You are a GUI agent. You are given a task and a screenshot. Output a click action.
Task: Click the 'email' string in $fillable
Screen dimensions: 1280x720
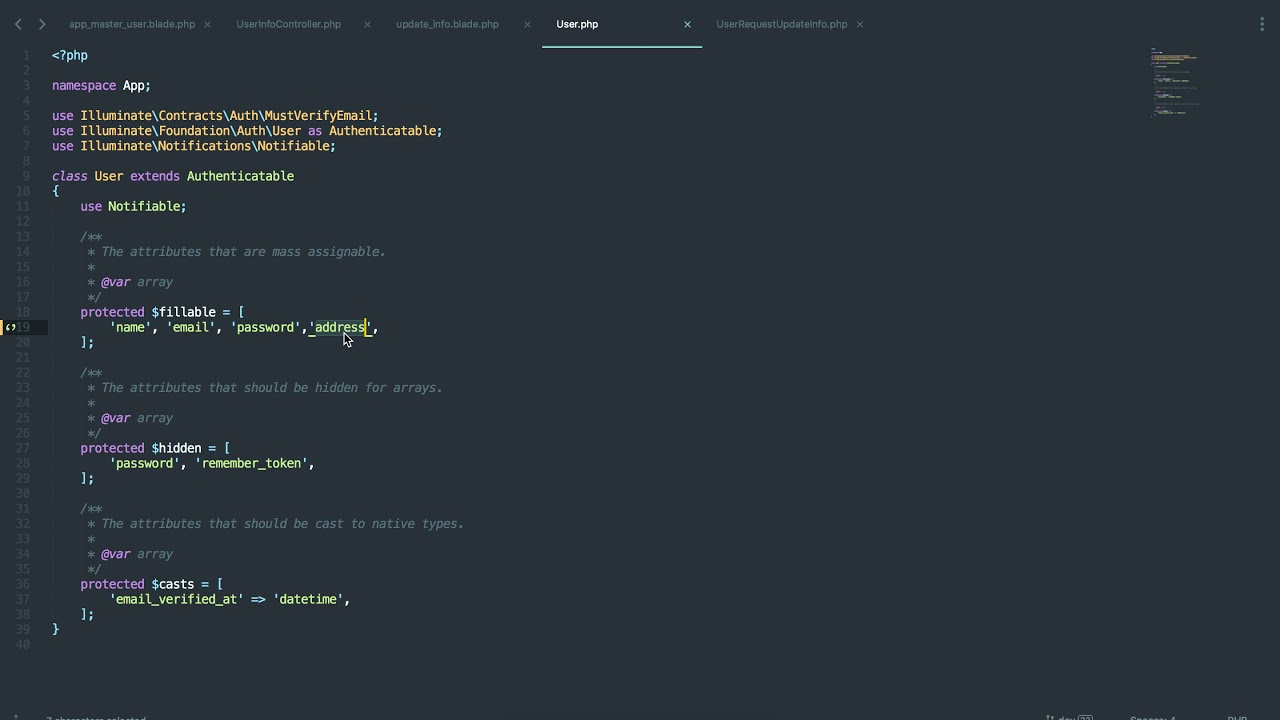[190, 327]
